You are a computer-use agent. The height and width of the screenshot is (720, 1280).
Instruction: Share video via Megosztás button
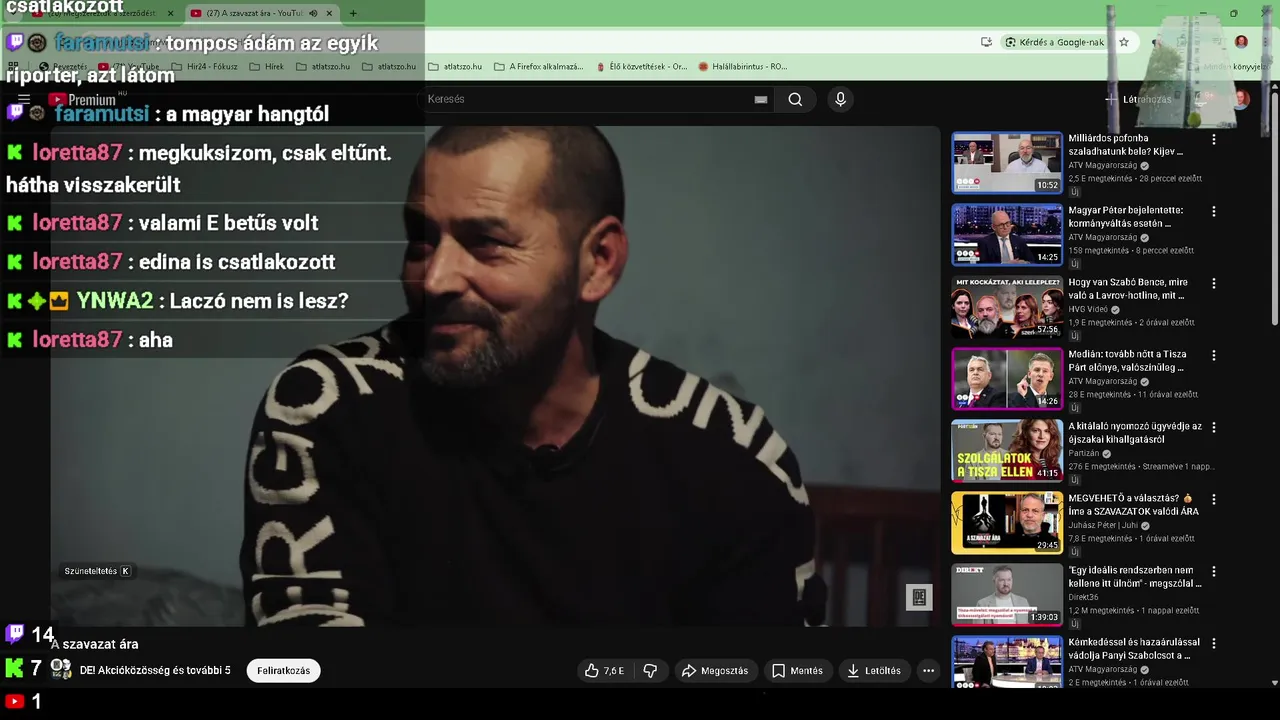click(715, 671)
